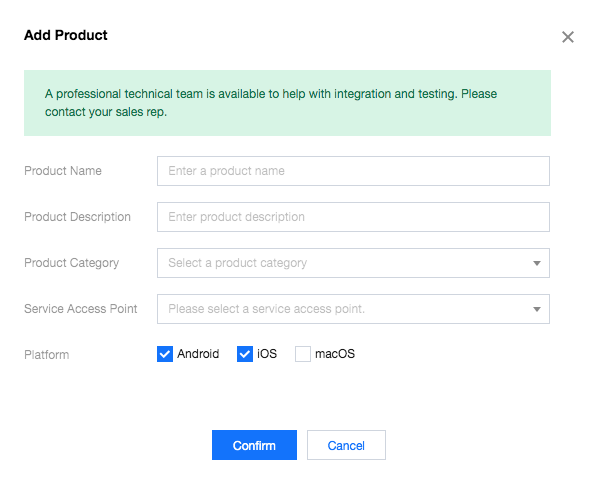The width and height of the screenshot is (599, 485).
Task: Click the arrow in Product Category selector
Action: 537,263
